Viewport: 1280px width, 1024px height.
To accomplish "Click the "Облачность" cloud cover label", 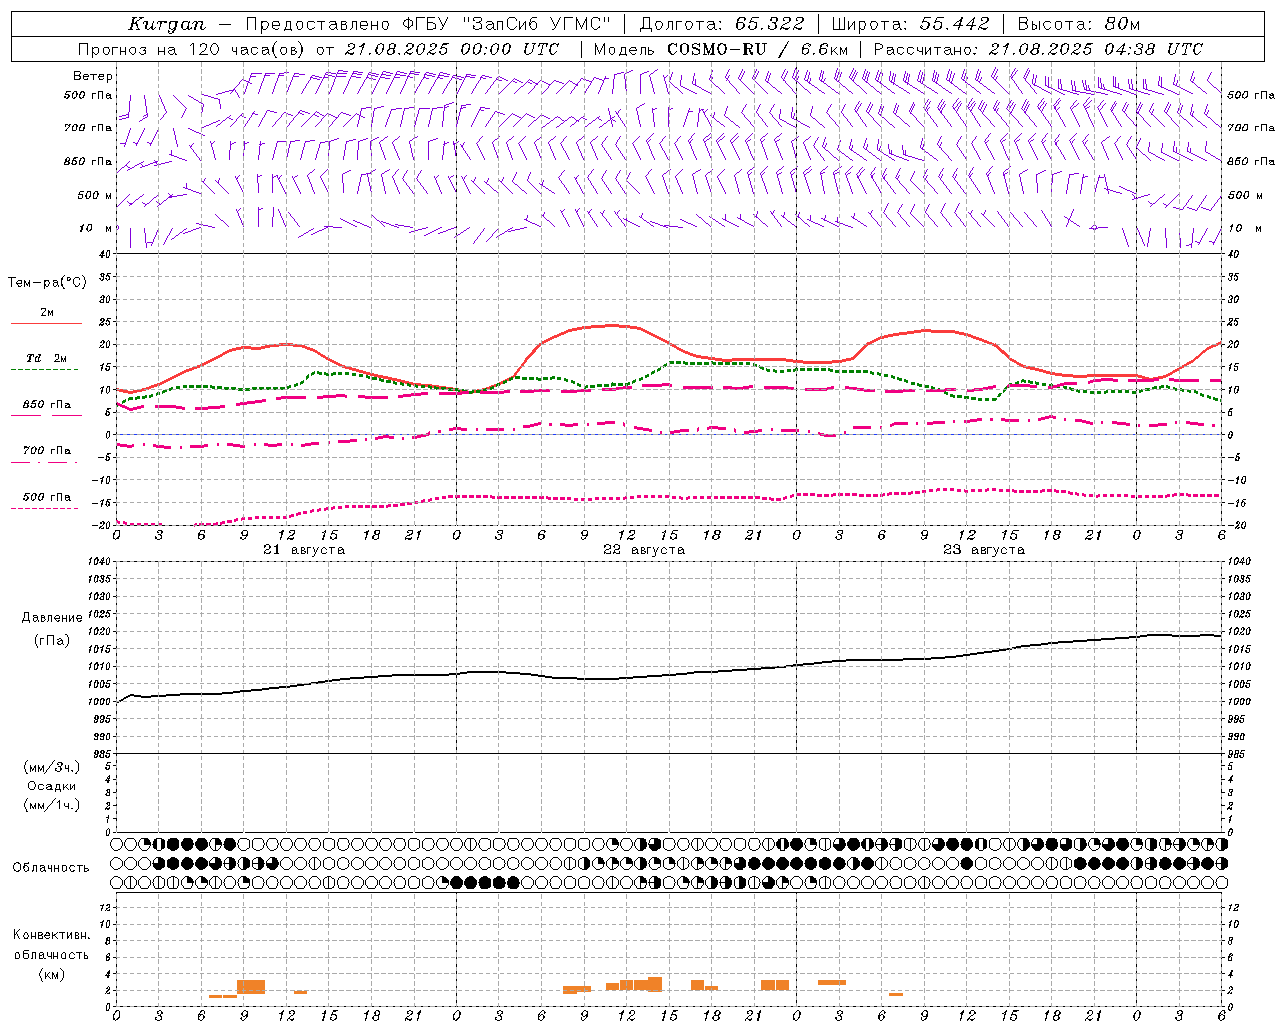I will tap(51, 868).
